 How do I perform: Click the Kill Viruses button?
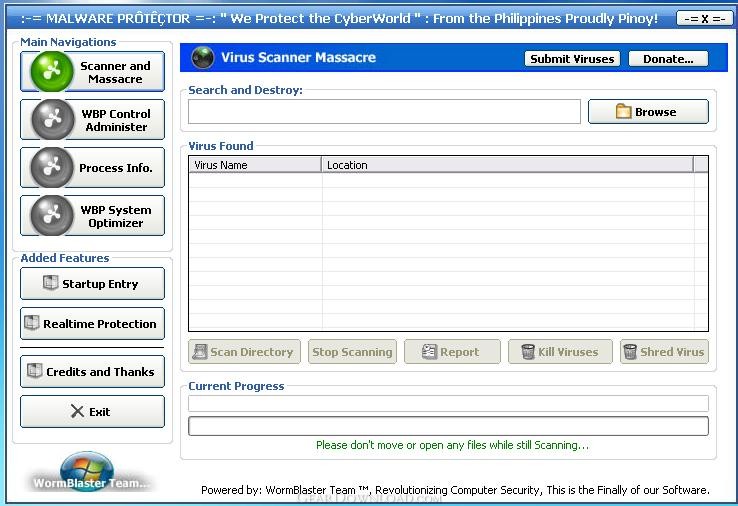click(x=560, y=352)
